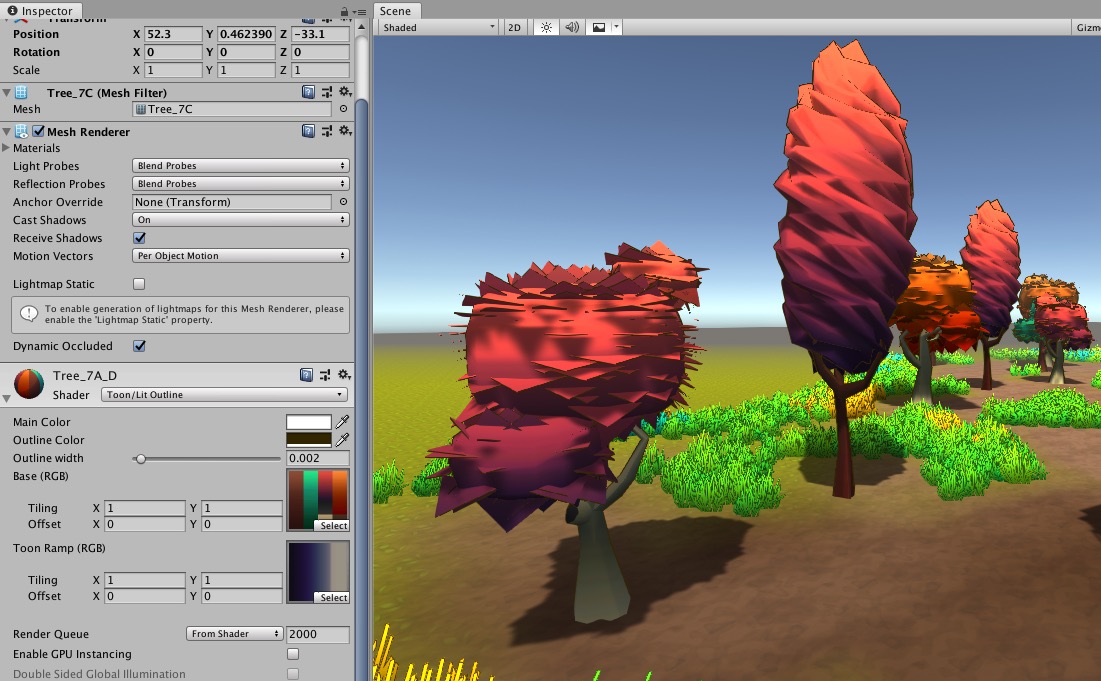Pick Outline Color with the eyedropper
Screen dimensions: 1101x681
click(342, 440)
